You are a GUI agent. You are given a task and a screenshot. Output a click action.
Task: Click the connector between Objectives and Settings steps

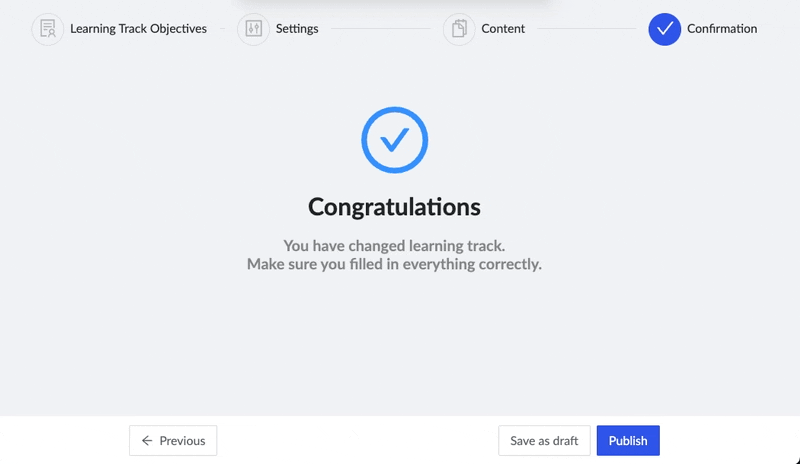(x=224, y=29)
